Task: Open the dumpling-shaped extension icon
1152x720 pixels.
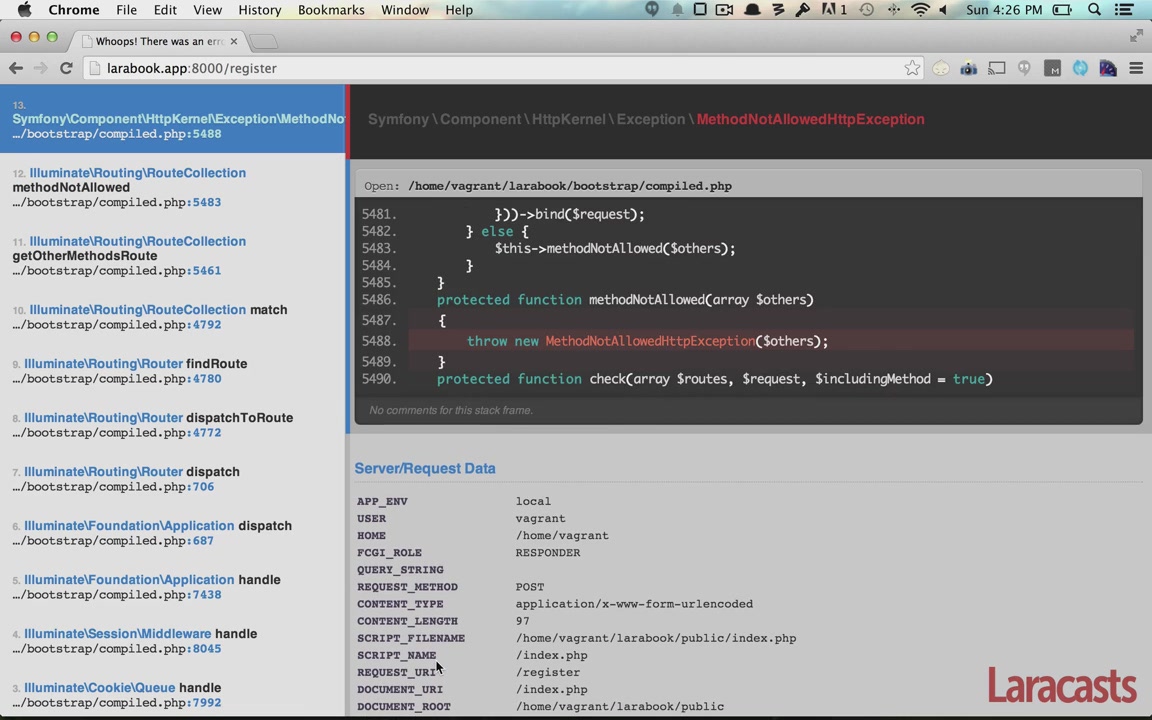Action: [x=940, y=68]
